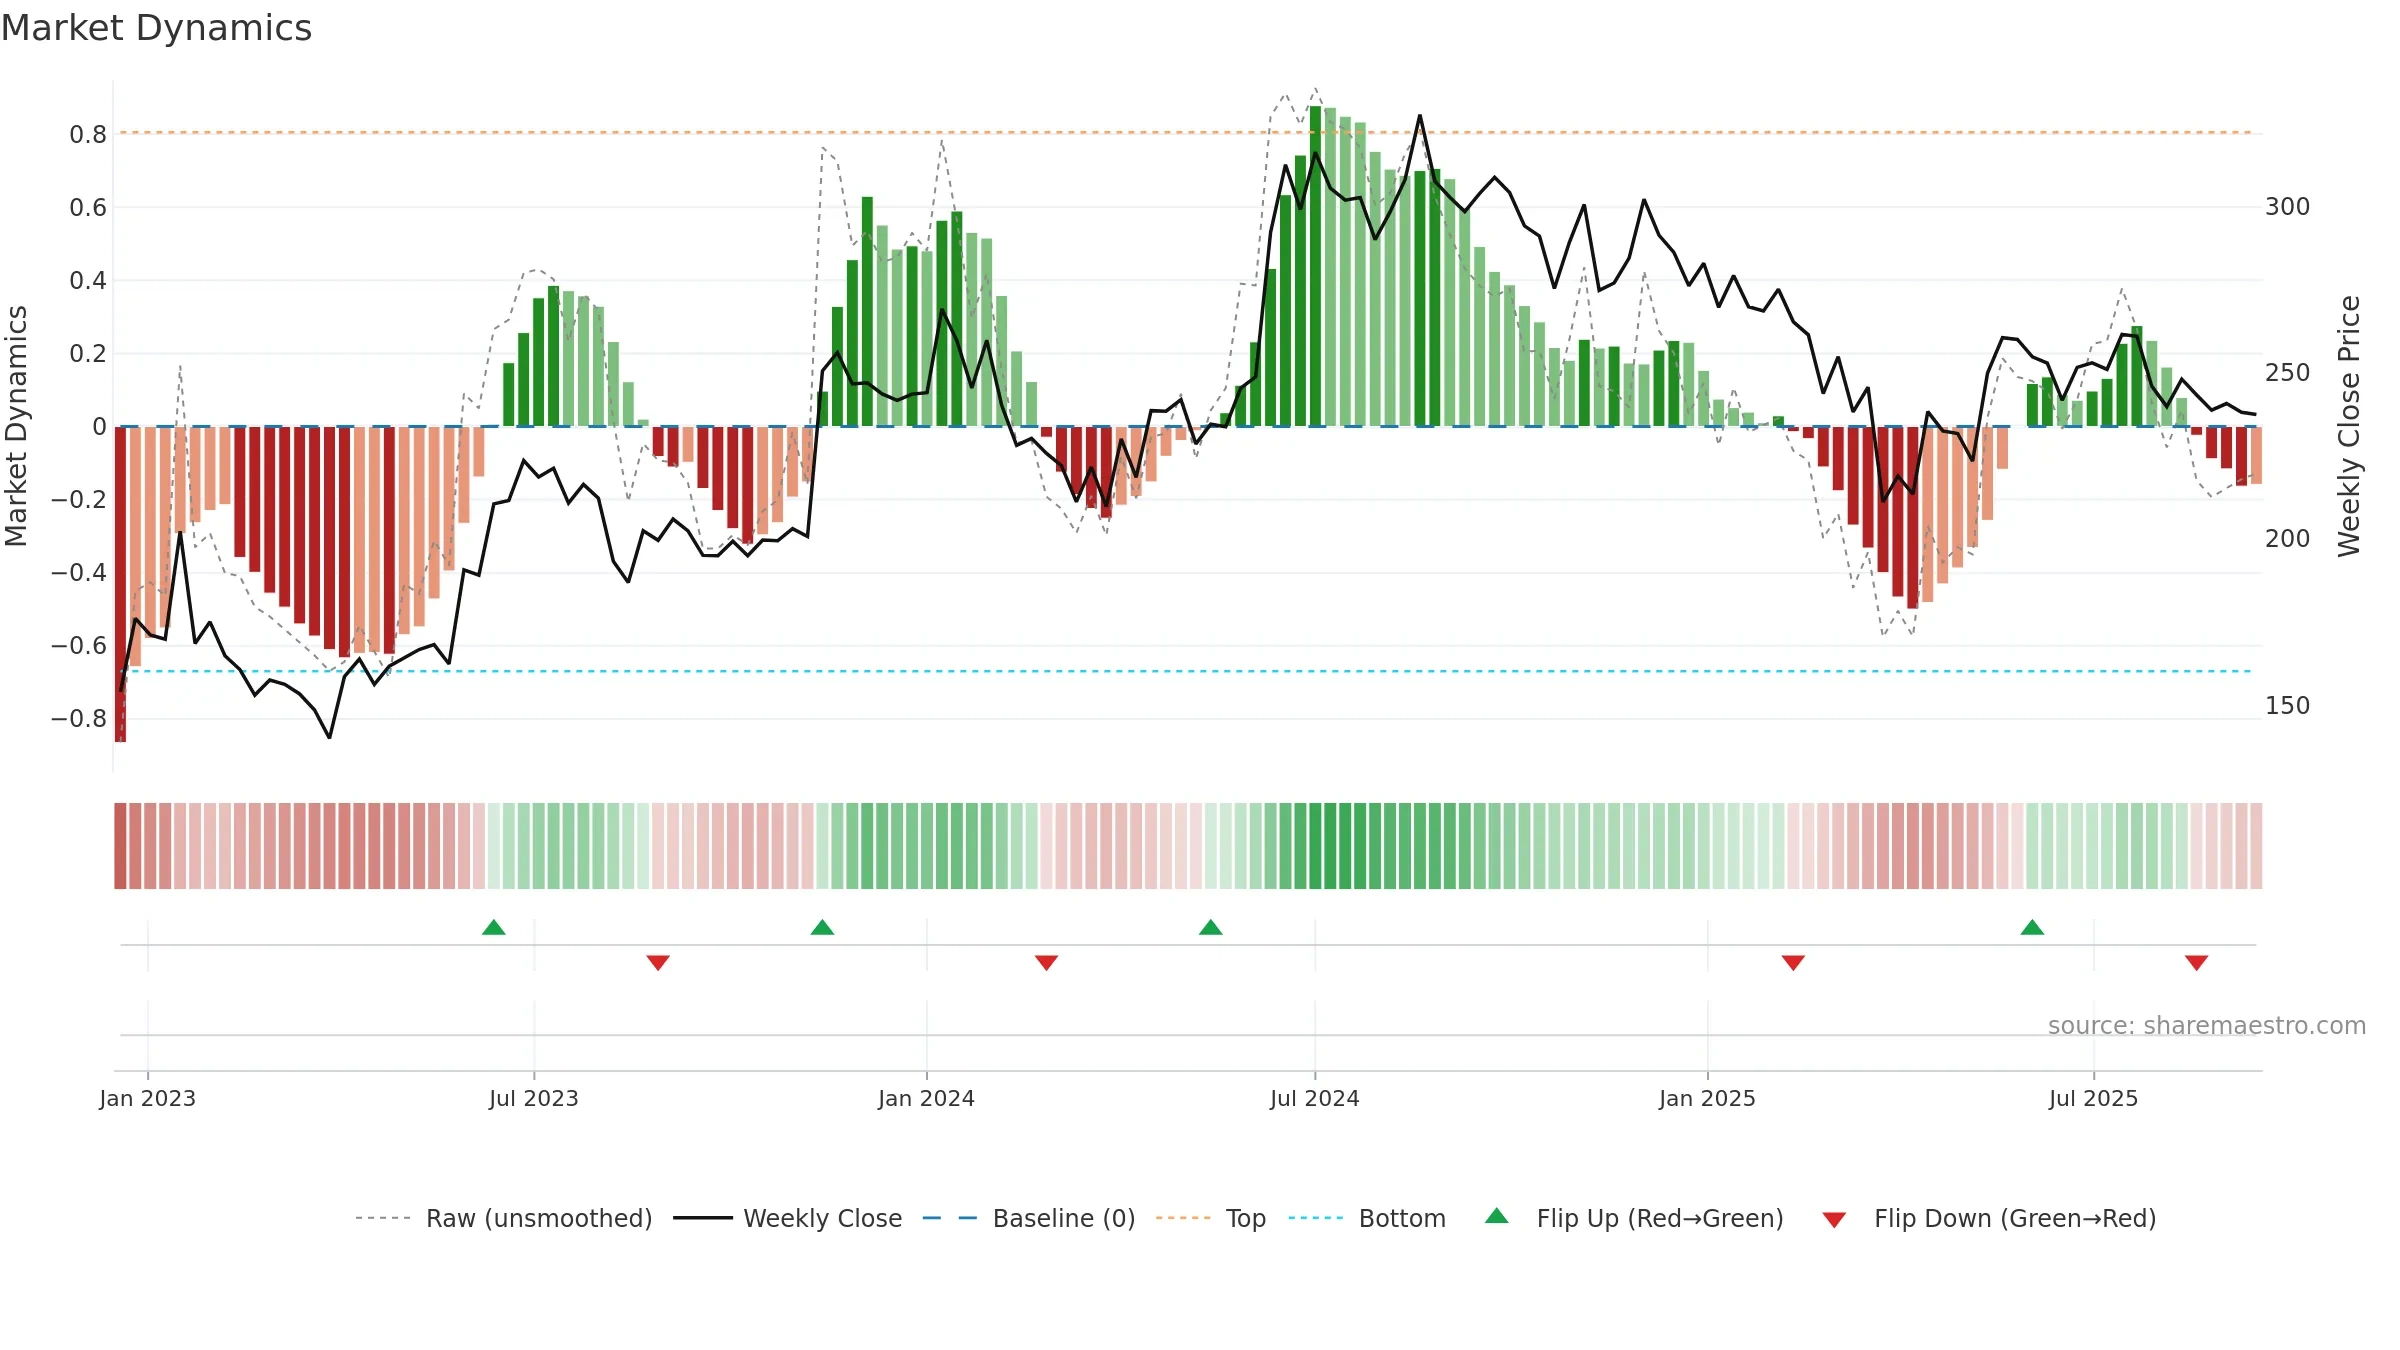Image resolution: width=2400 pixels, height=1350 pixels.
Task: Toggle the Baseline (0) legend entry
Action: [1028, 1218]
